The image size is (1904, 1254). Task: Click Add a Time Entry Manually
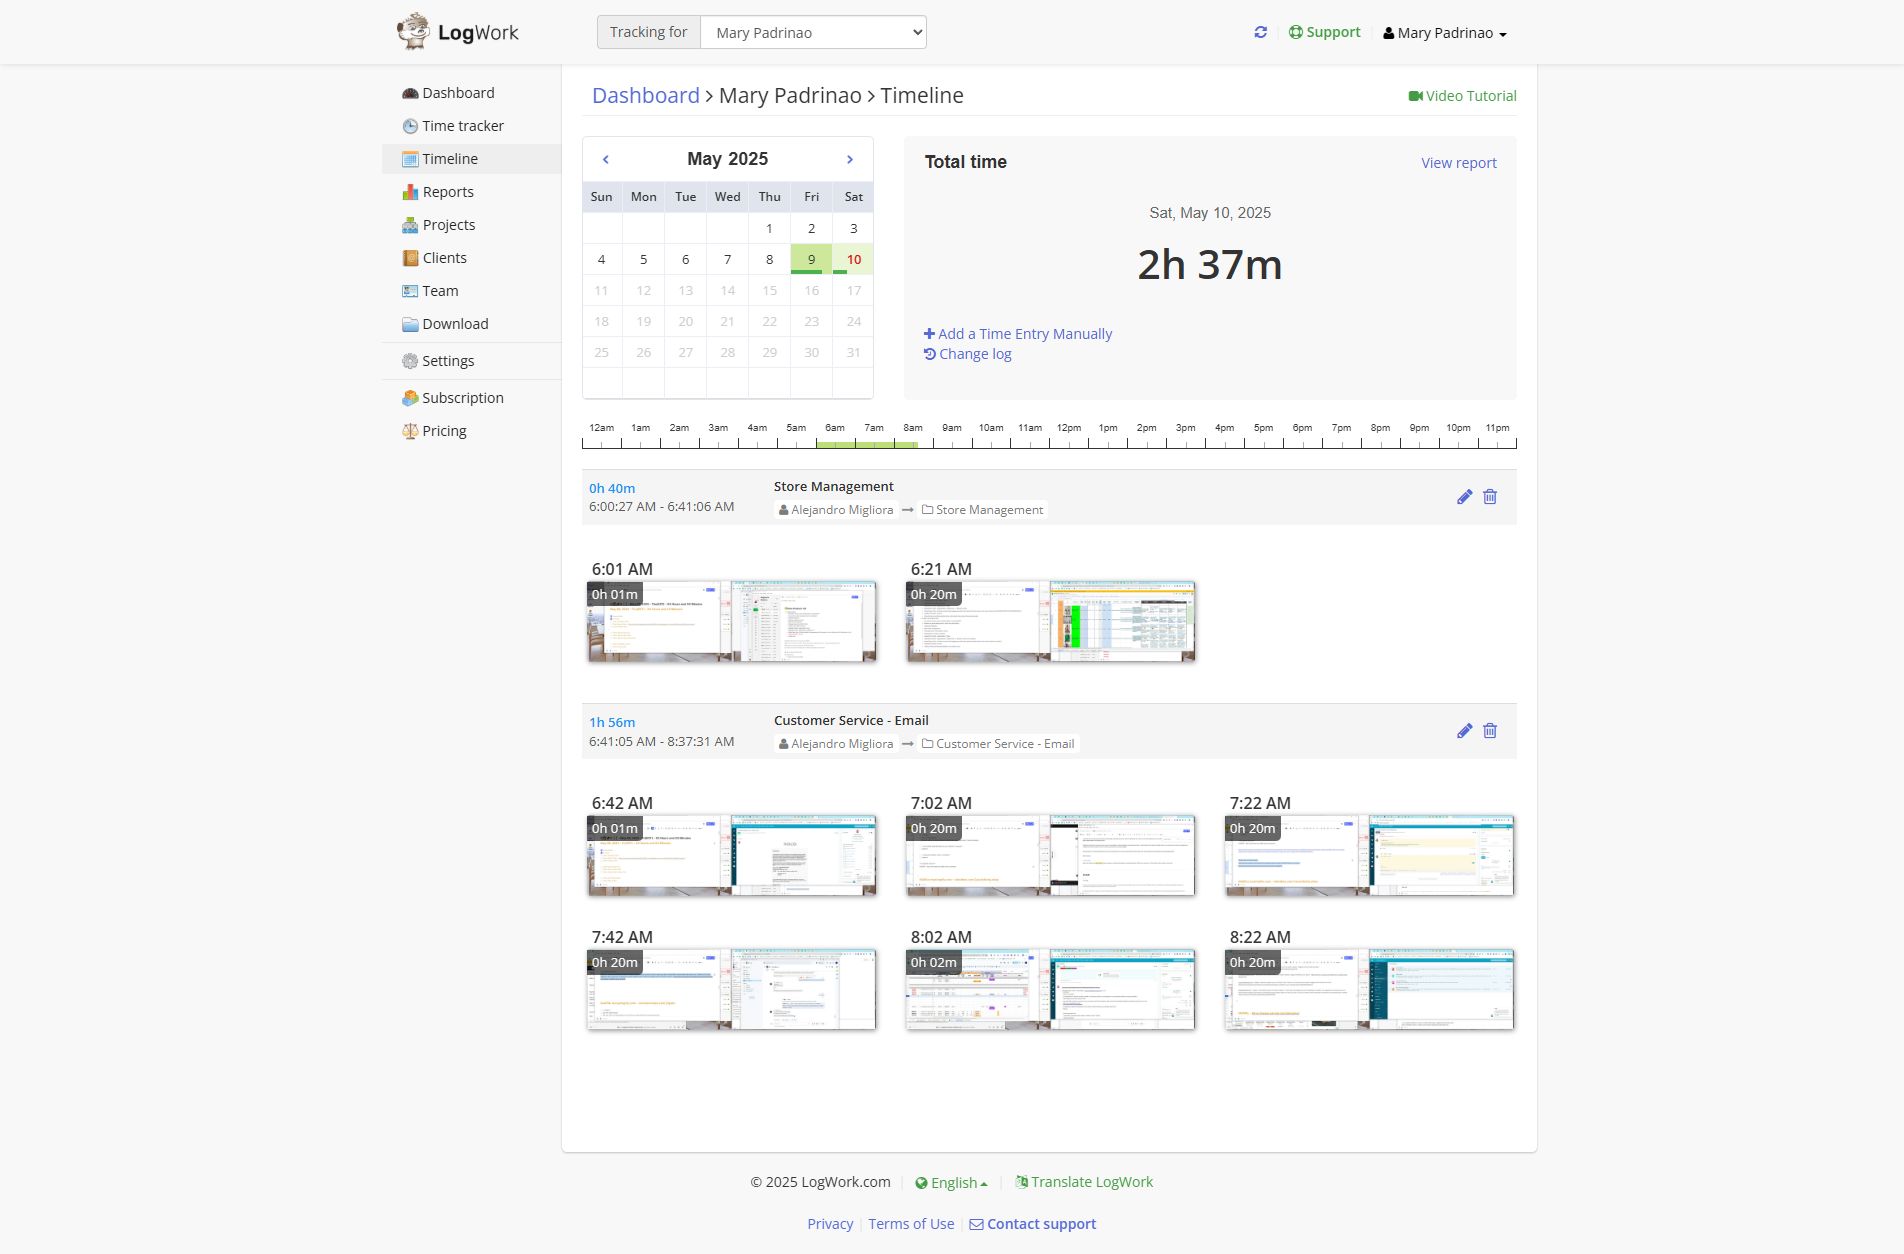point(1018,334)
